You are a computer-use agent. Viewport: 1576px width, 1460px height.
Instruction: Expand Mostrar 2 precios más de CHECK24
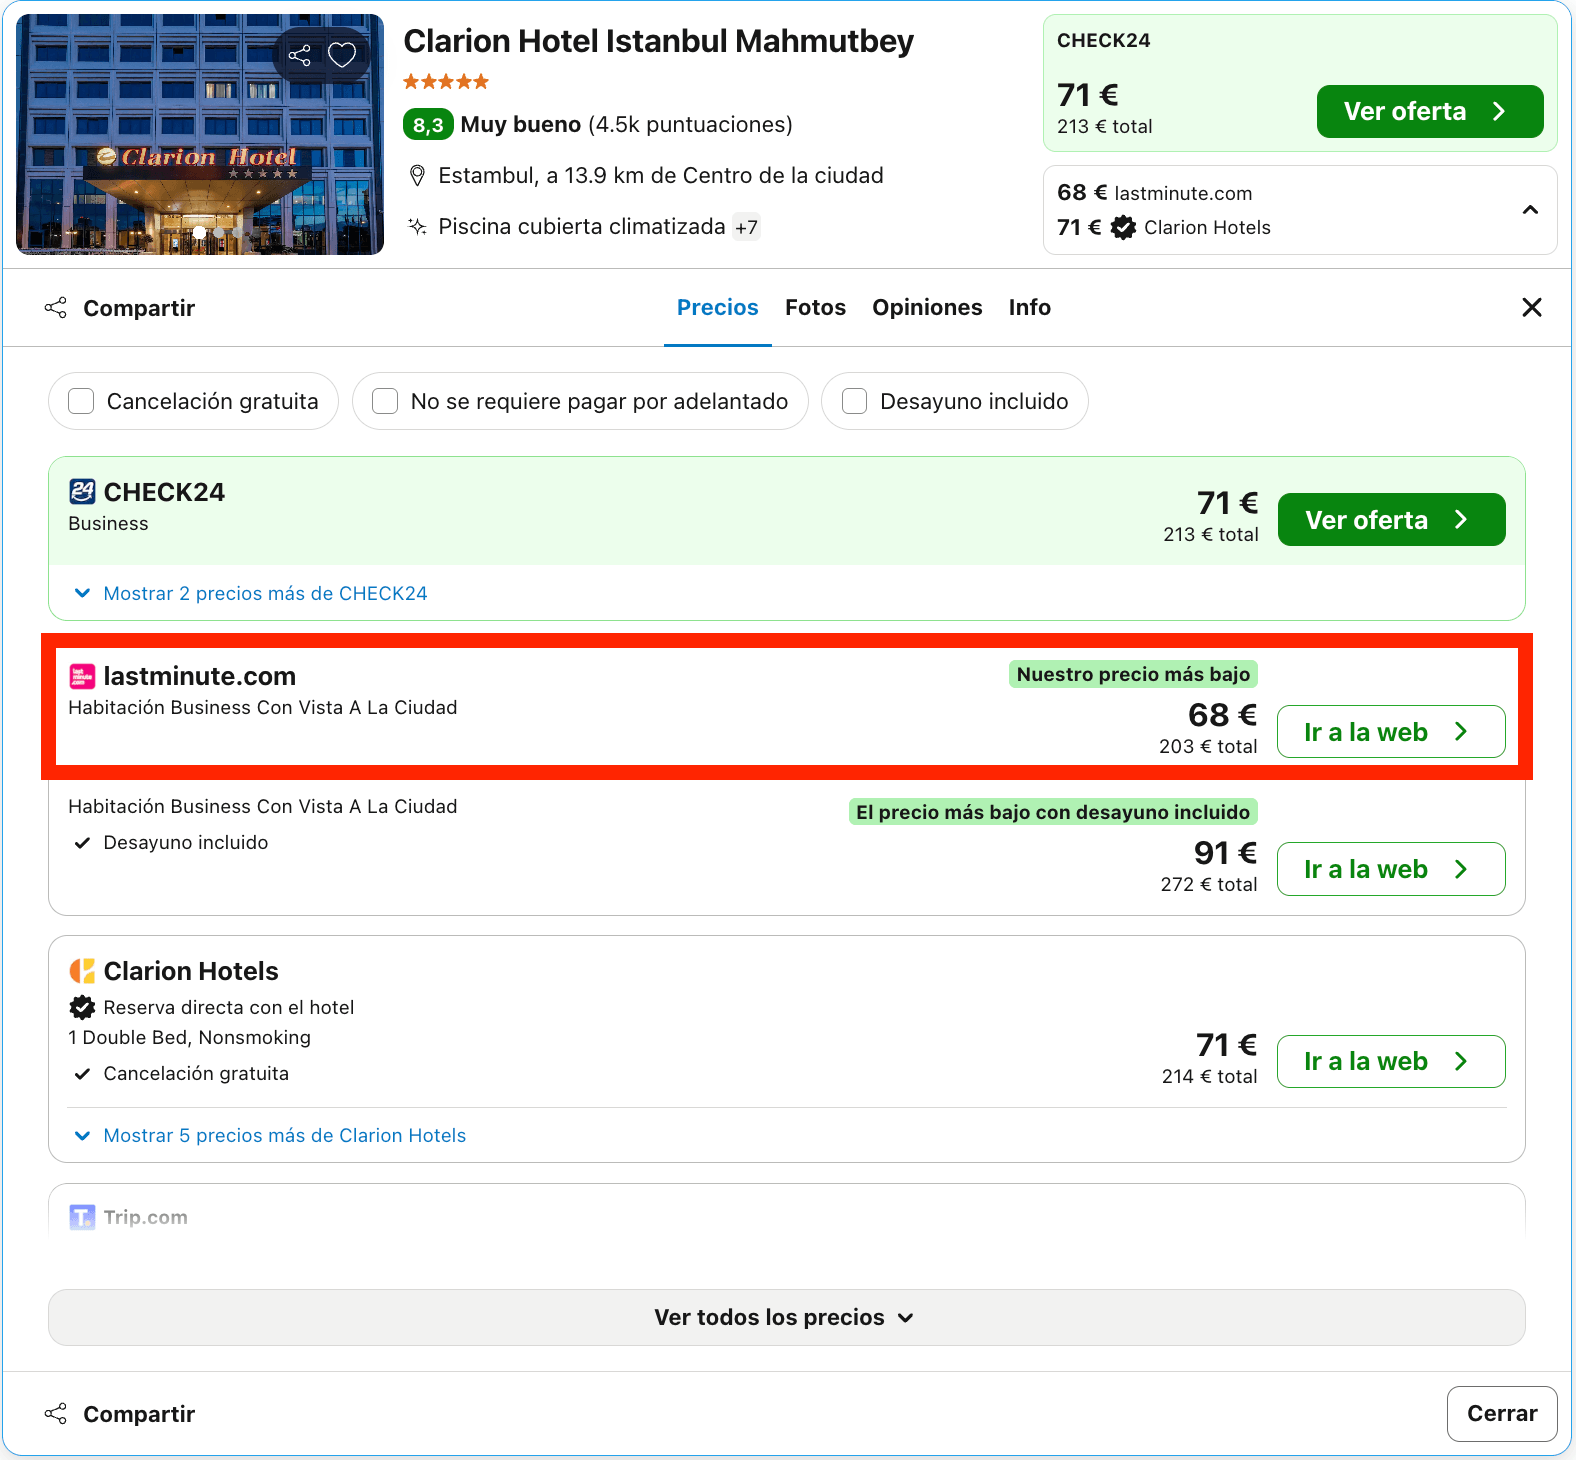[251, 594]
